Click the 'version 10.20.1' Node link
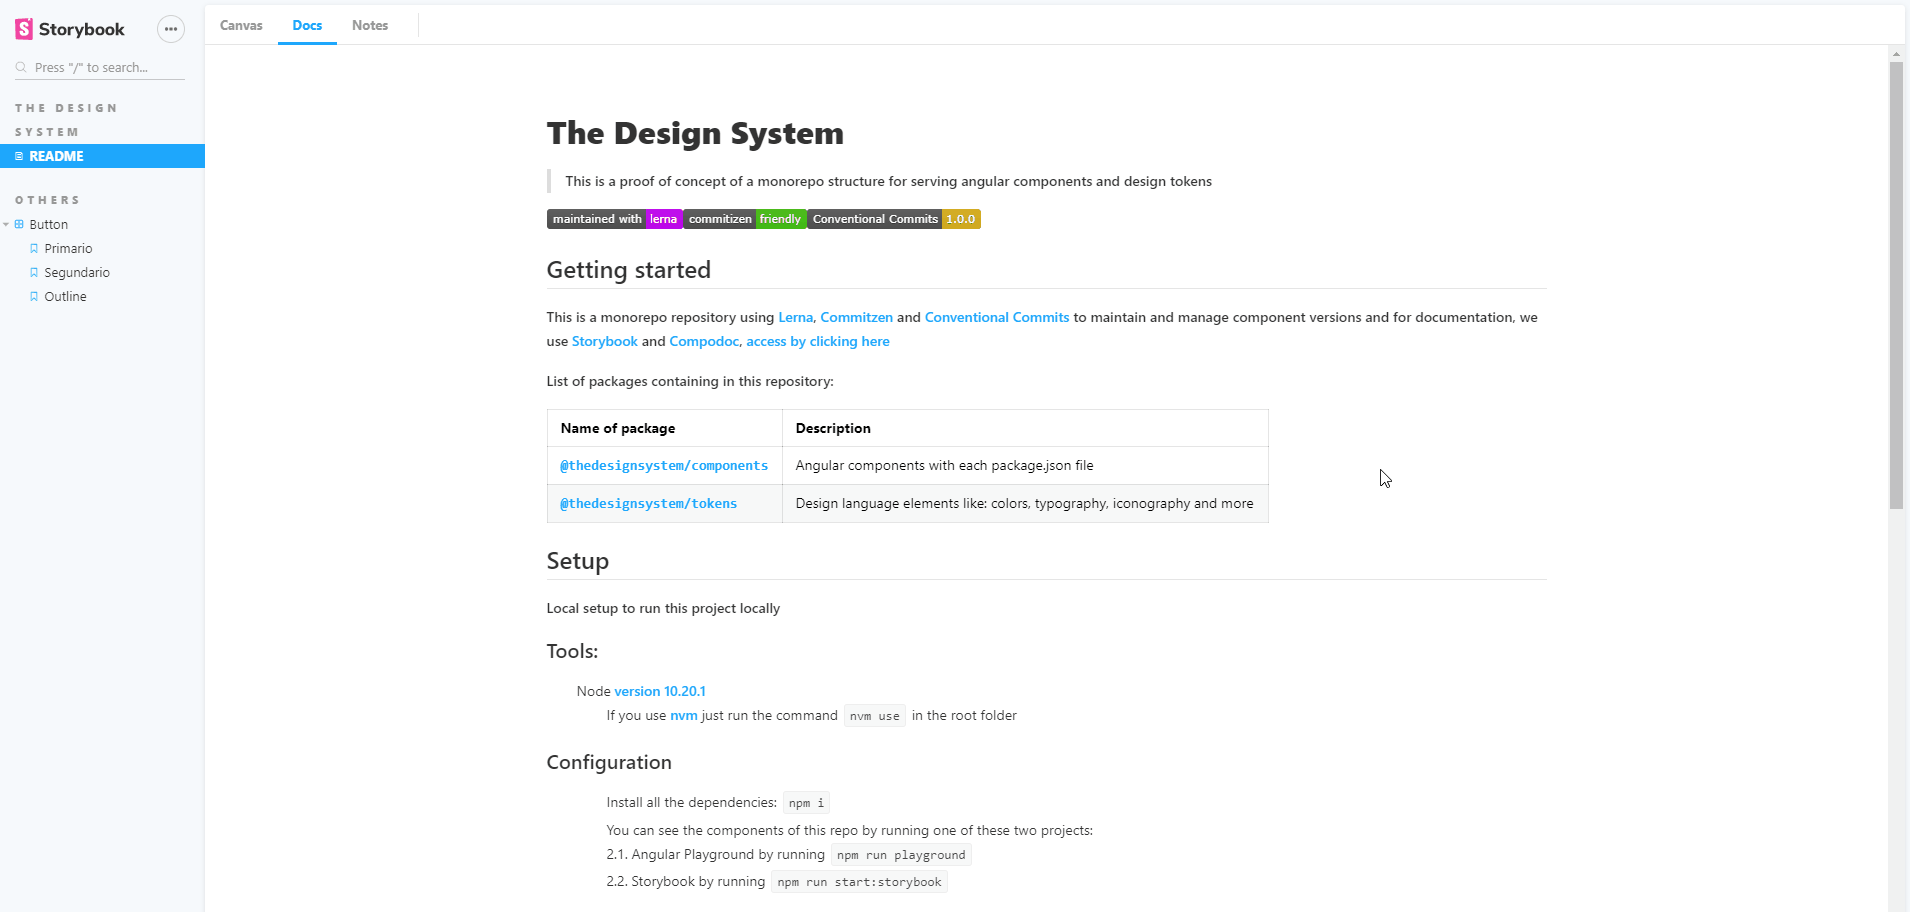This screenshot has height=912, width=1910. point(660,691)
